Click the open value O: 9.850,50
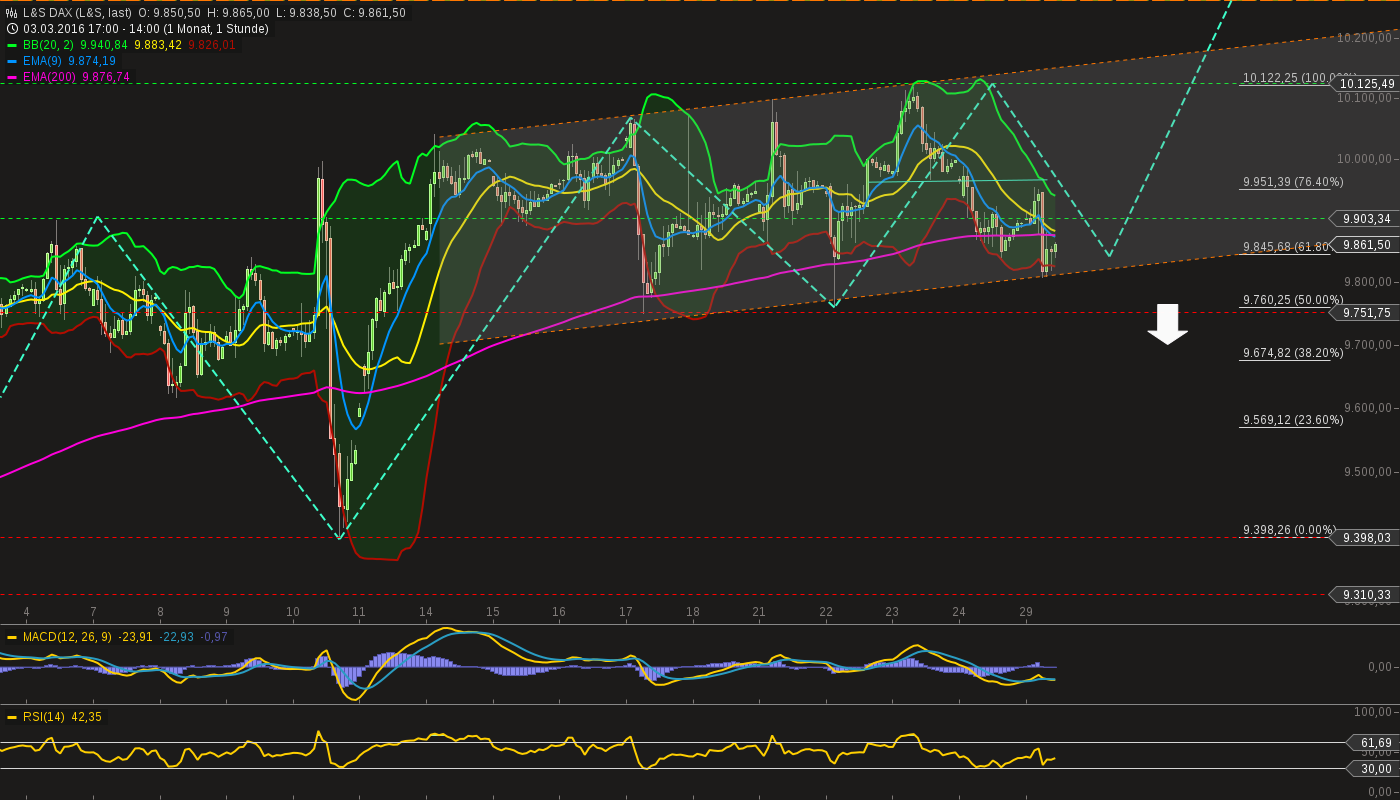This screenshot has width=1400, height=800. click(x=169, y=13)
